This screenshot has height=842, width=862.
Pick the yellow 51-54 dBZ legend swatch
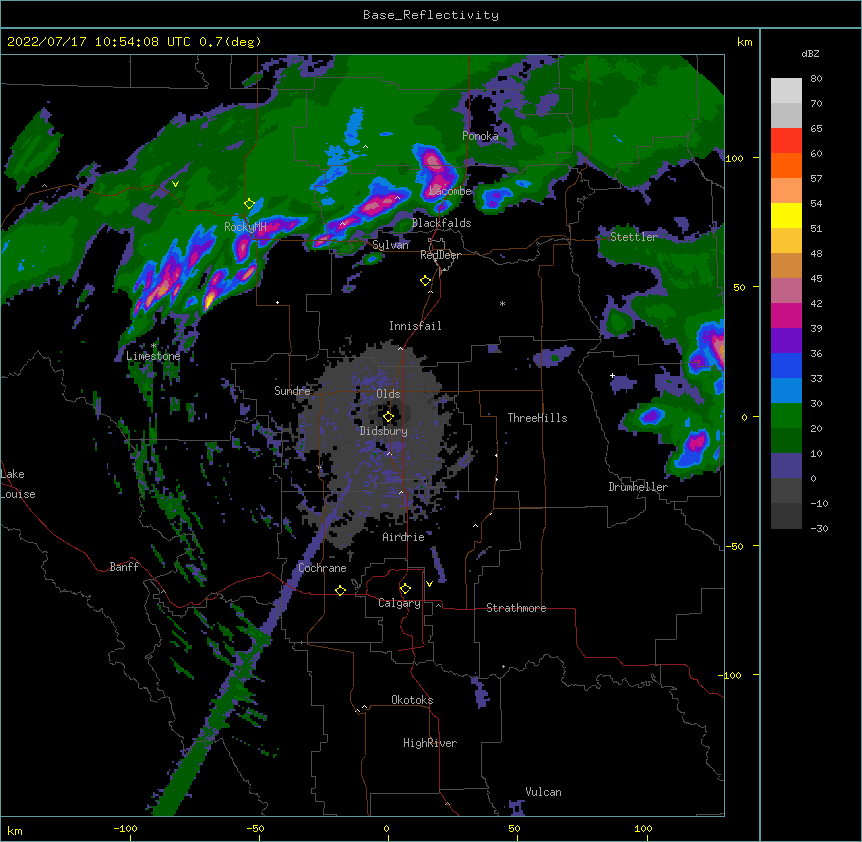coord(786,215)
